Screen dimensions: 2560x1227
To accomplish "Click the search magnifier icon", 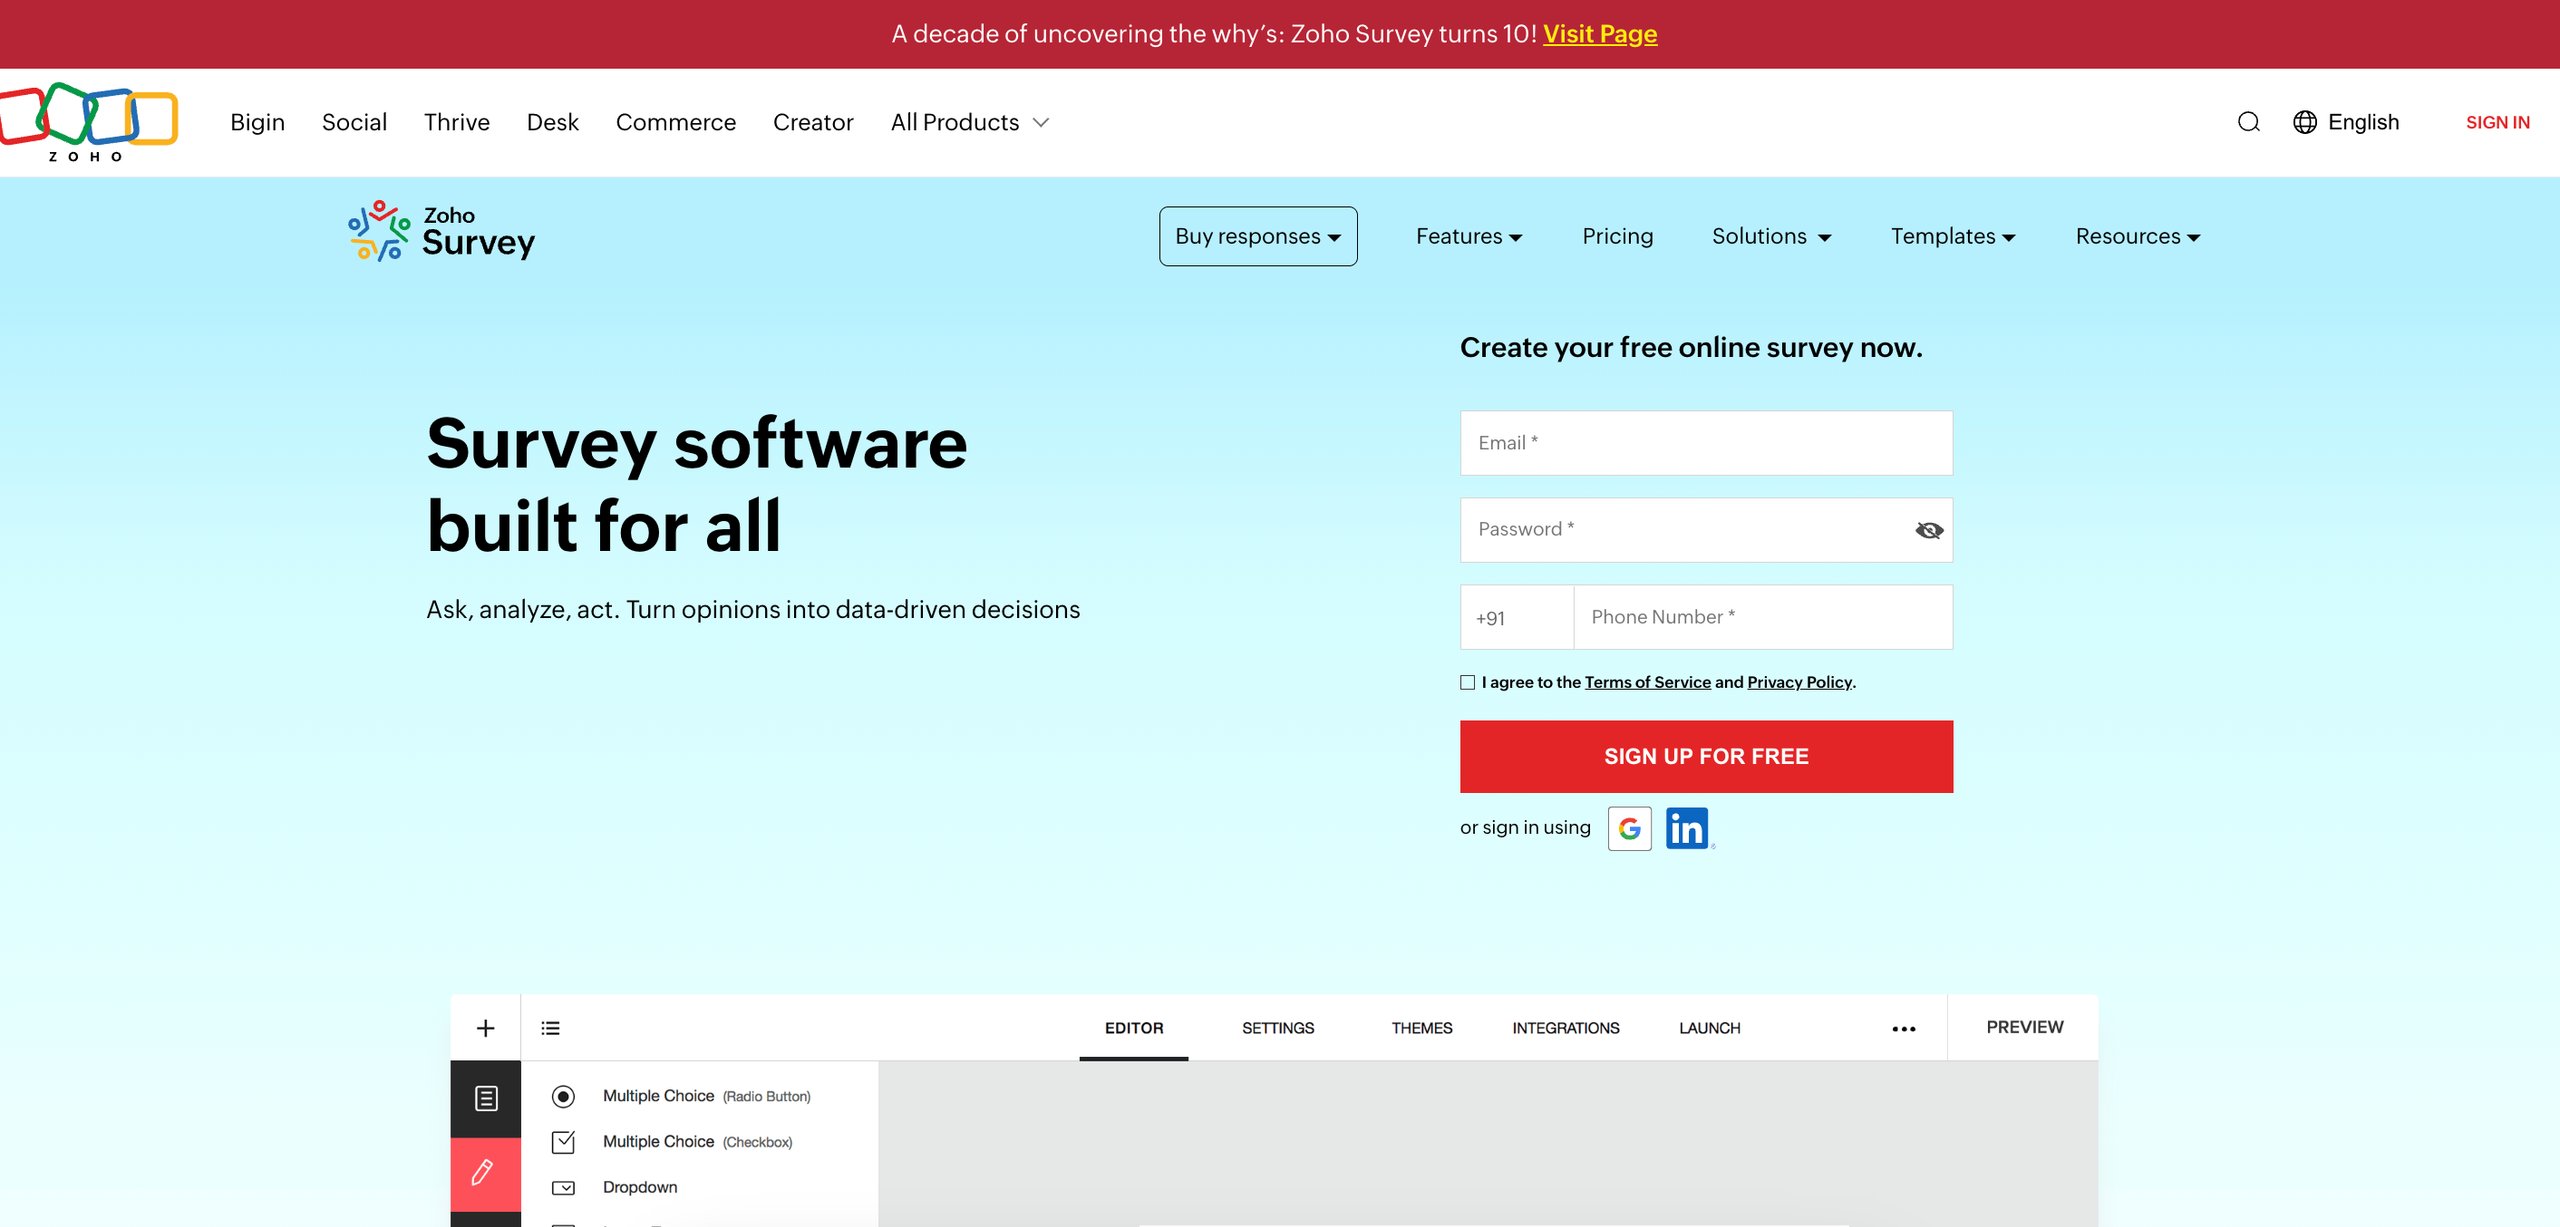I will 2248,122.
